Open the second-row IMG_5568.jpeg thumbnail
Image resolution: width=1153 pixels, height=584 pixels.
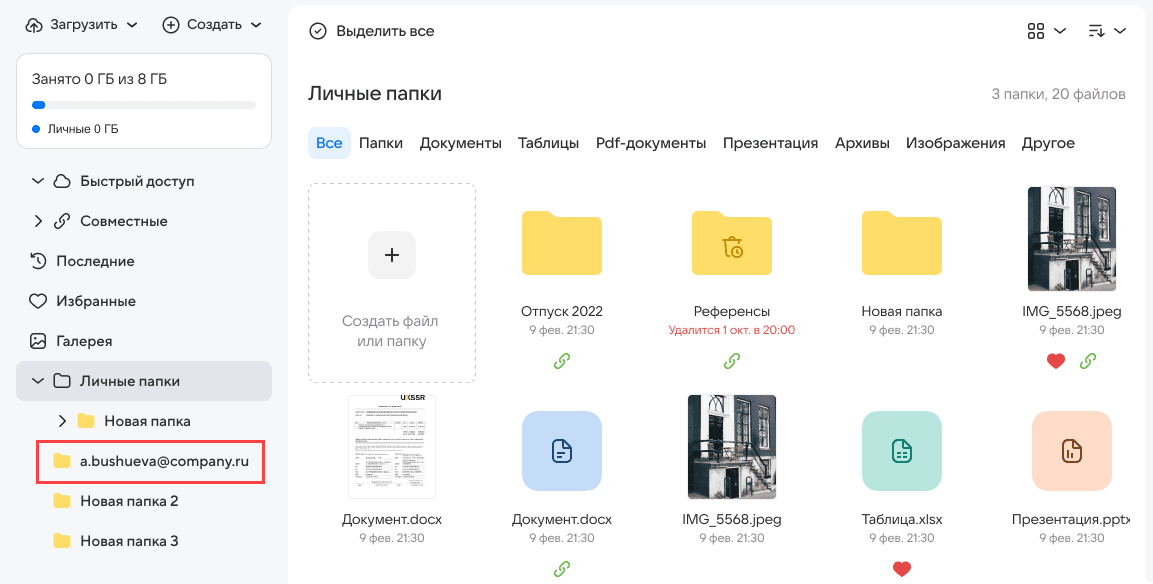[x=732, y=447]
